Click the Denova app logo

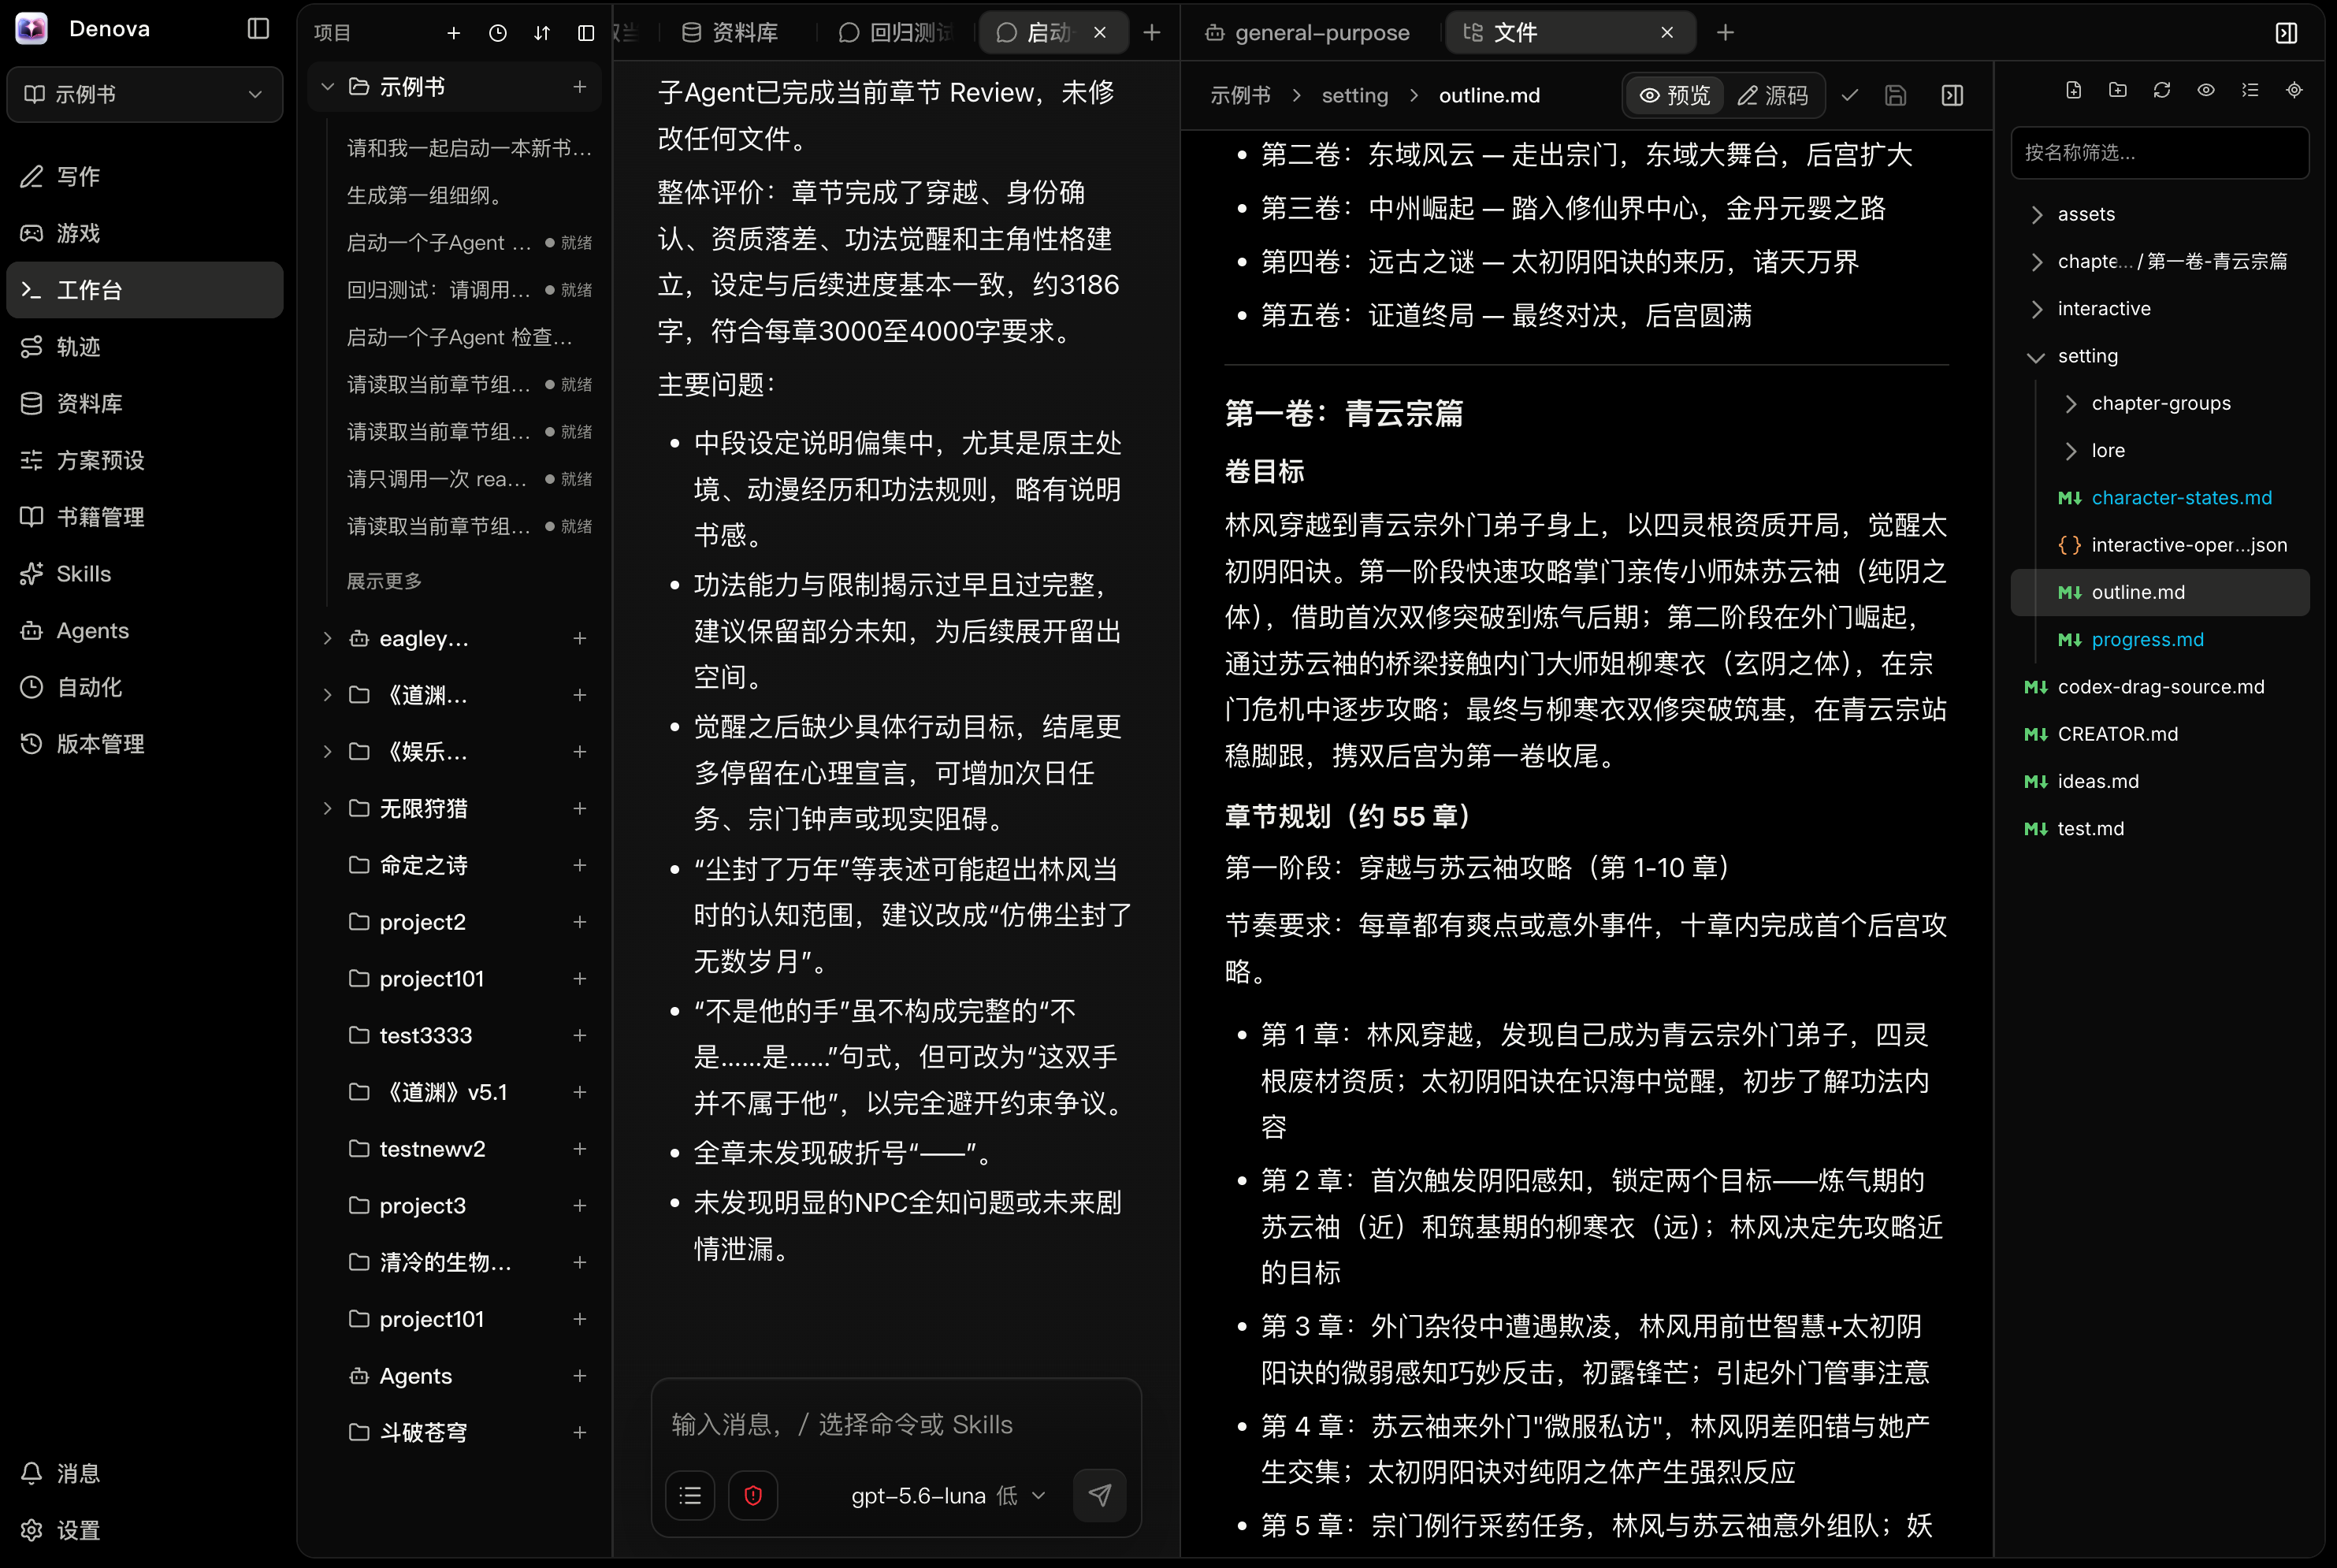click(x=32, y=28)
